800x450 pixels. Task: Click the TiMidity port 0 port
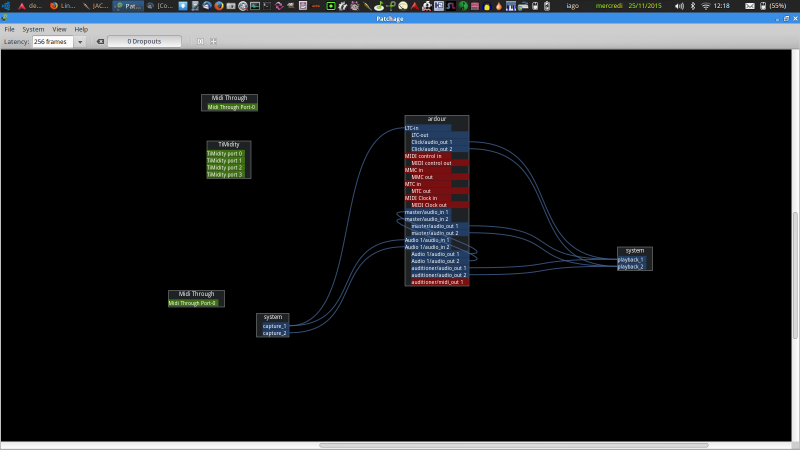[x=225, y=154]
